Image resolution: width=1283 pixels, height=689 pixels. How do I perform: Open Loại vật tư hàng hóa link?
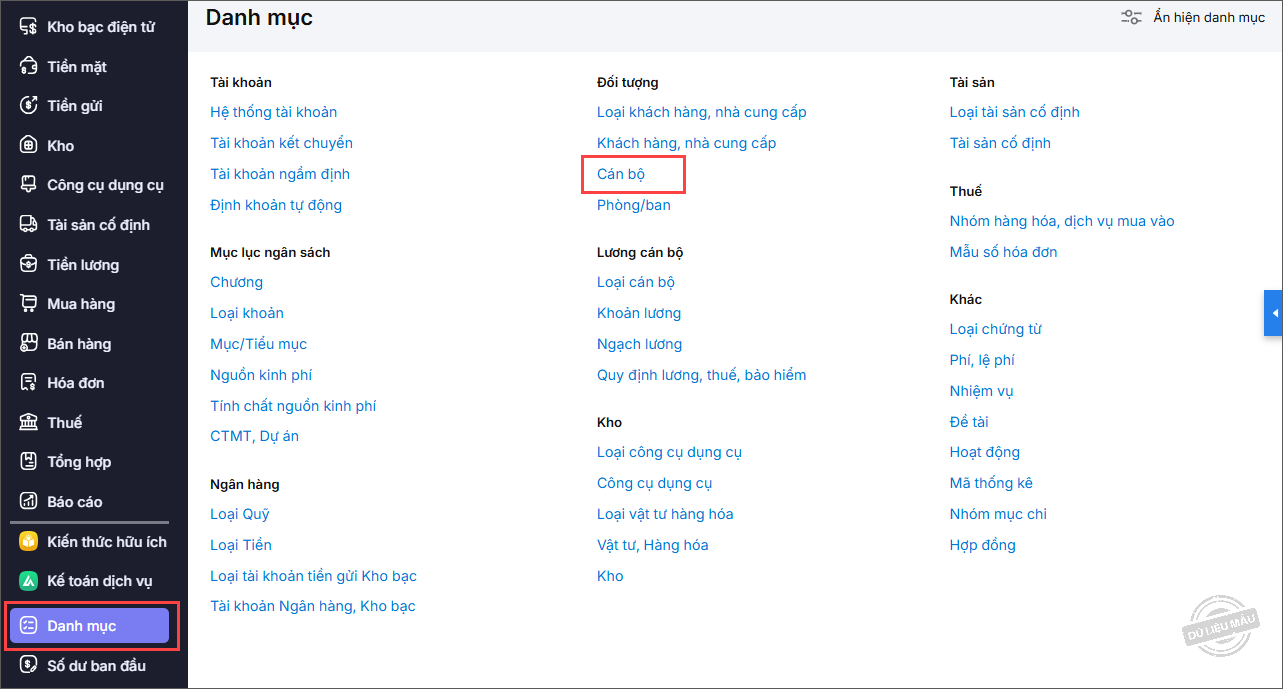pyautogui.click(x=665, y=514)
